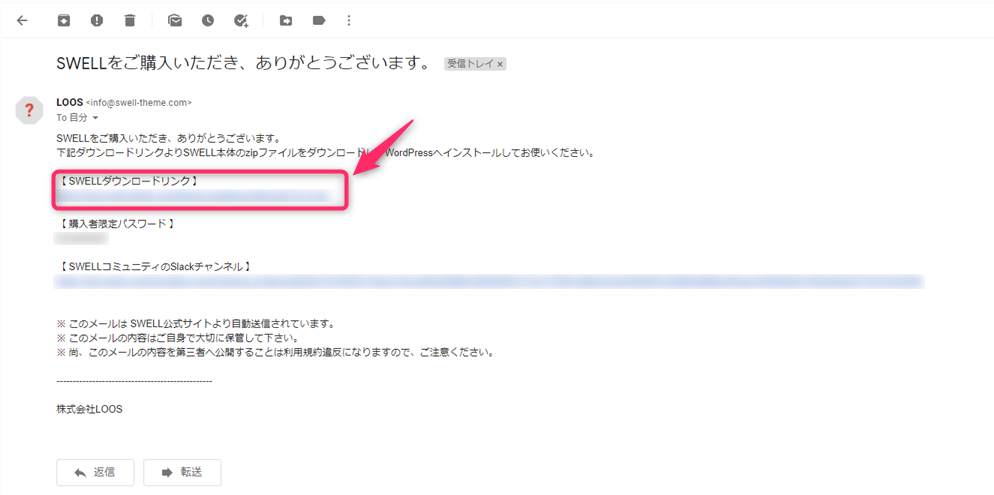994x495 pixels.
Task: Click the line about 利用規約違反 warning
Action: click(275, 352)
